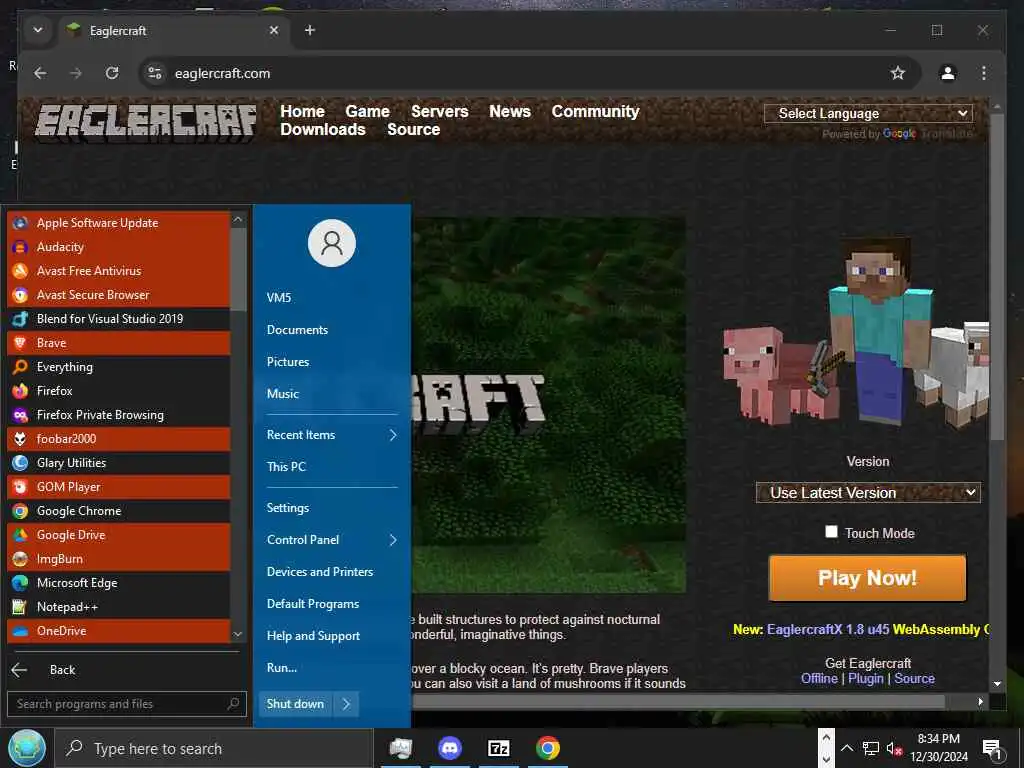Open Microsoft Edge from program list

pos(118,583)
